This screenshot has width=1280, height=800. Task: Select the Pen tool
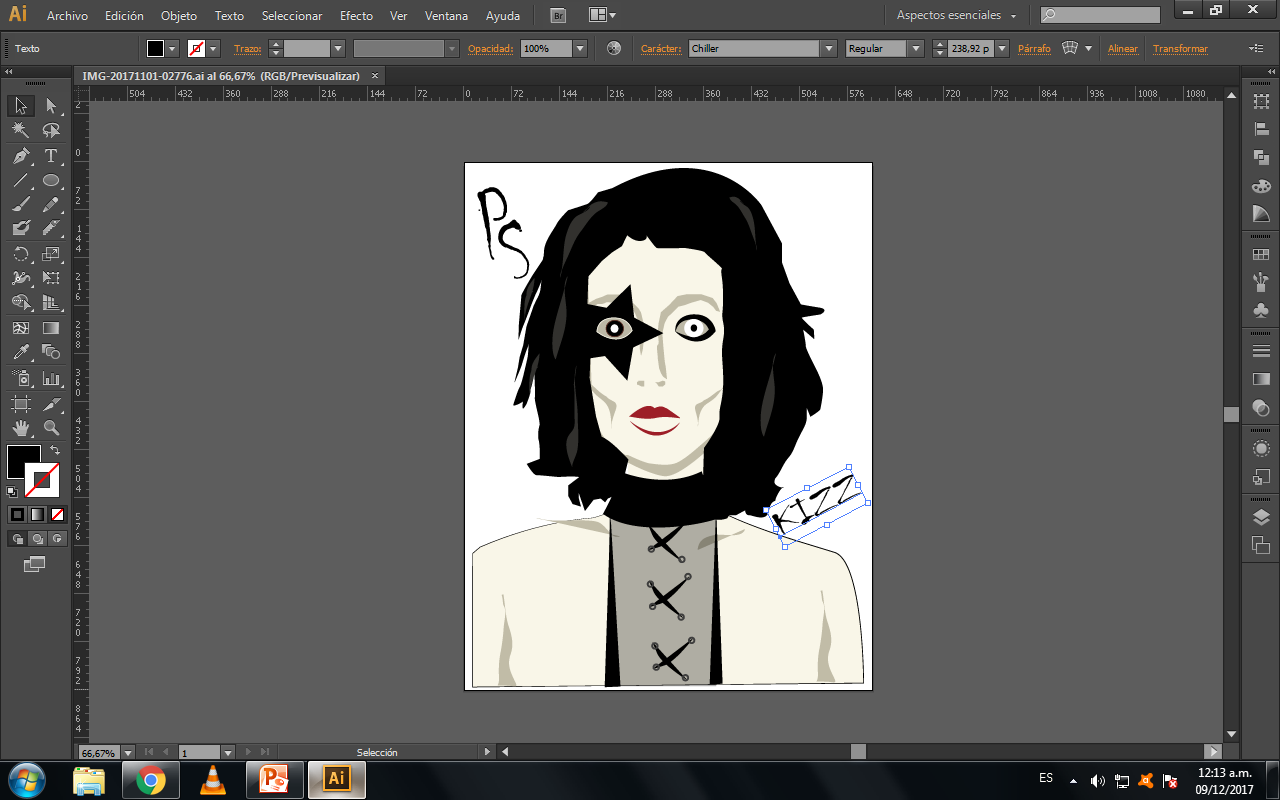click(21, 156)
